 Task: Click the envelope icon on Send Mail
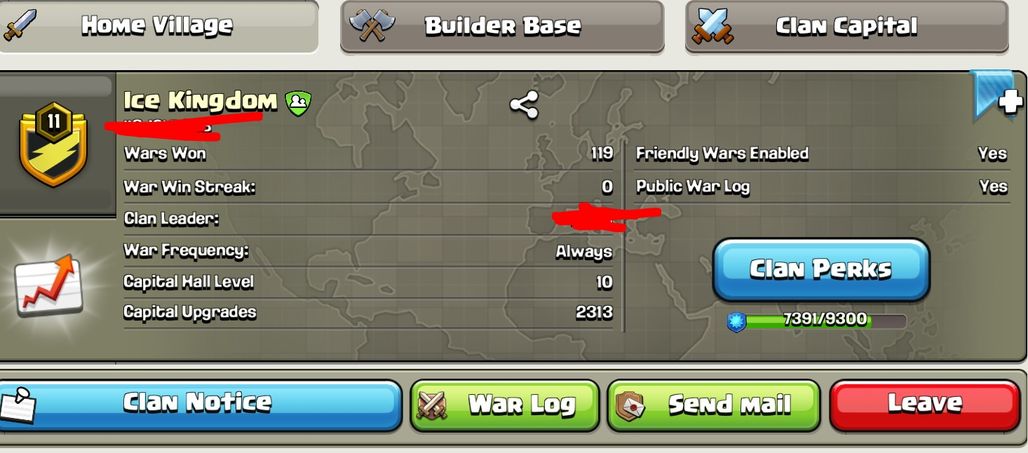[630, 405]
